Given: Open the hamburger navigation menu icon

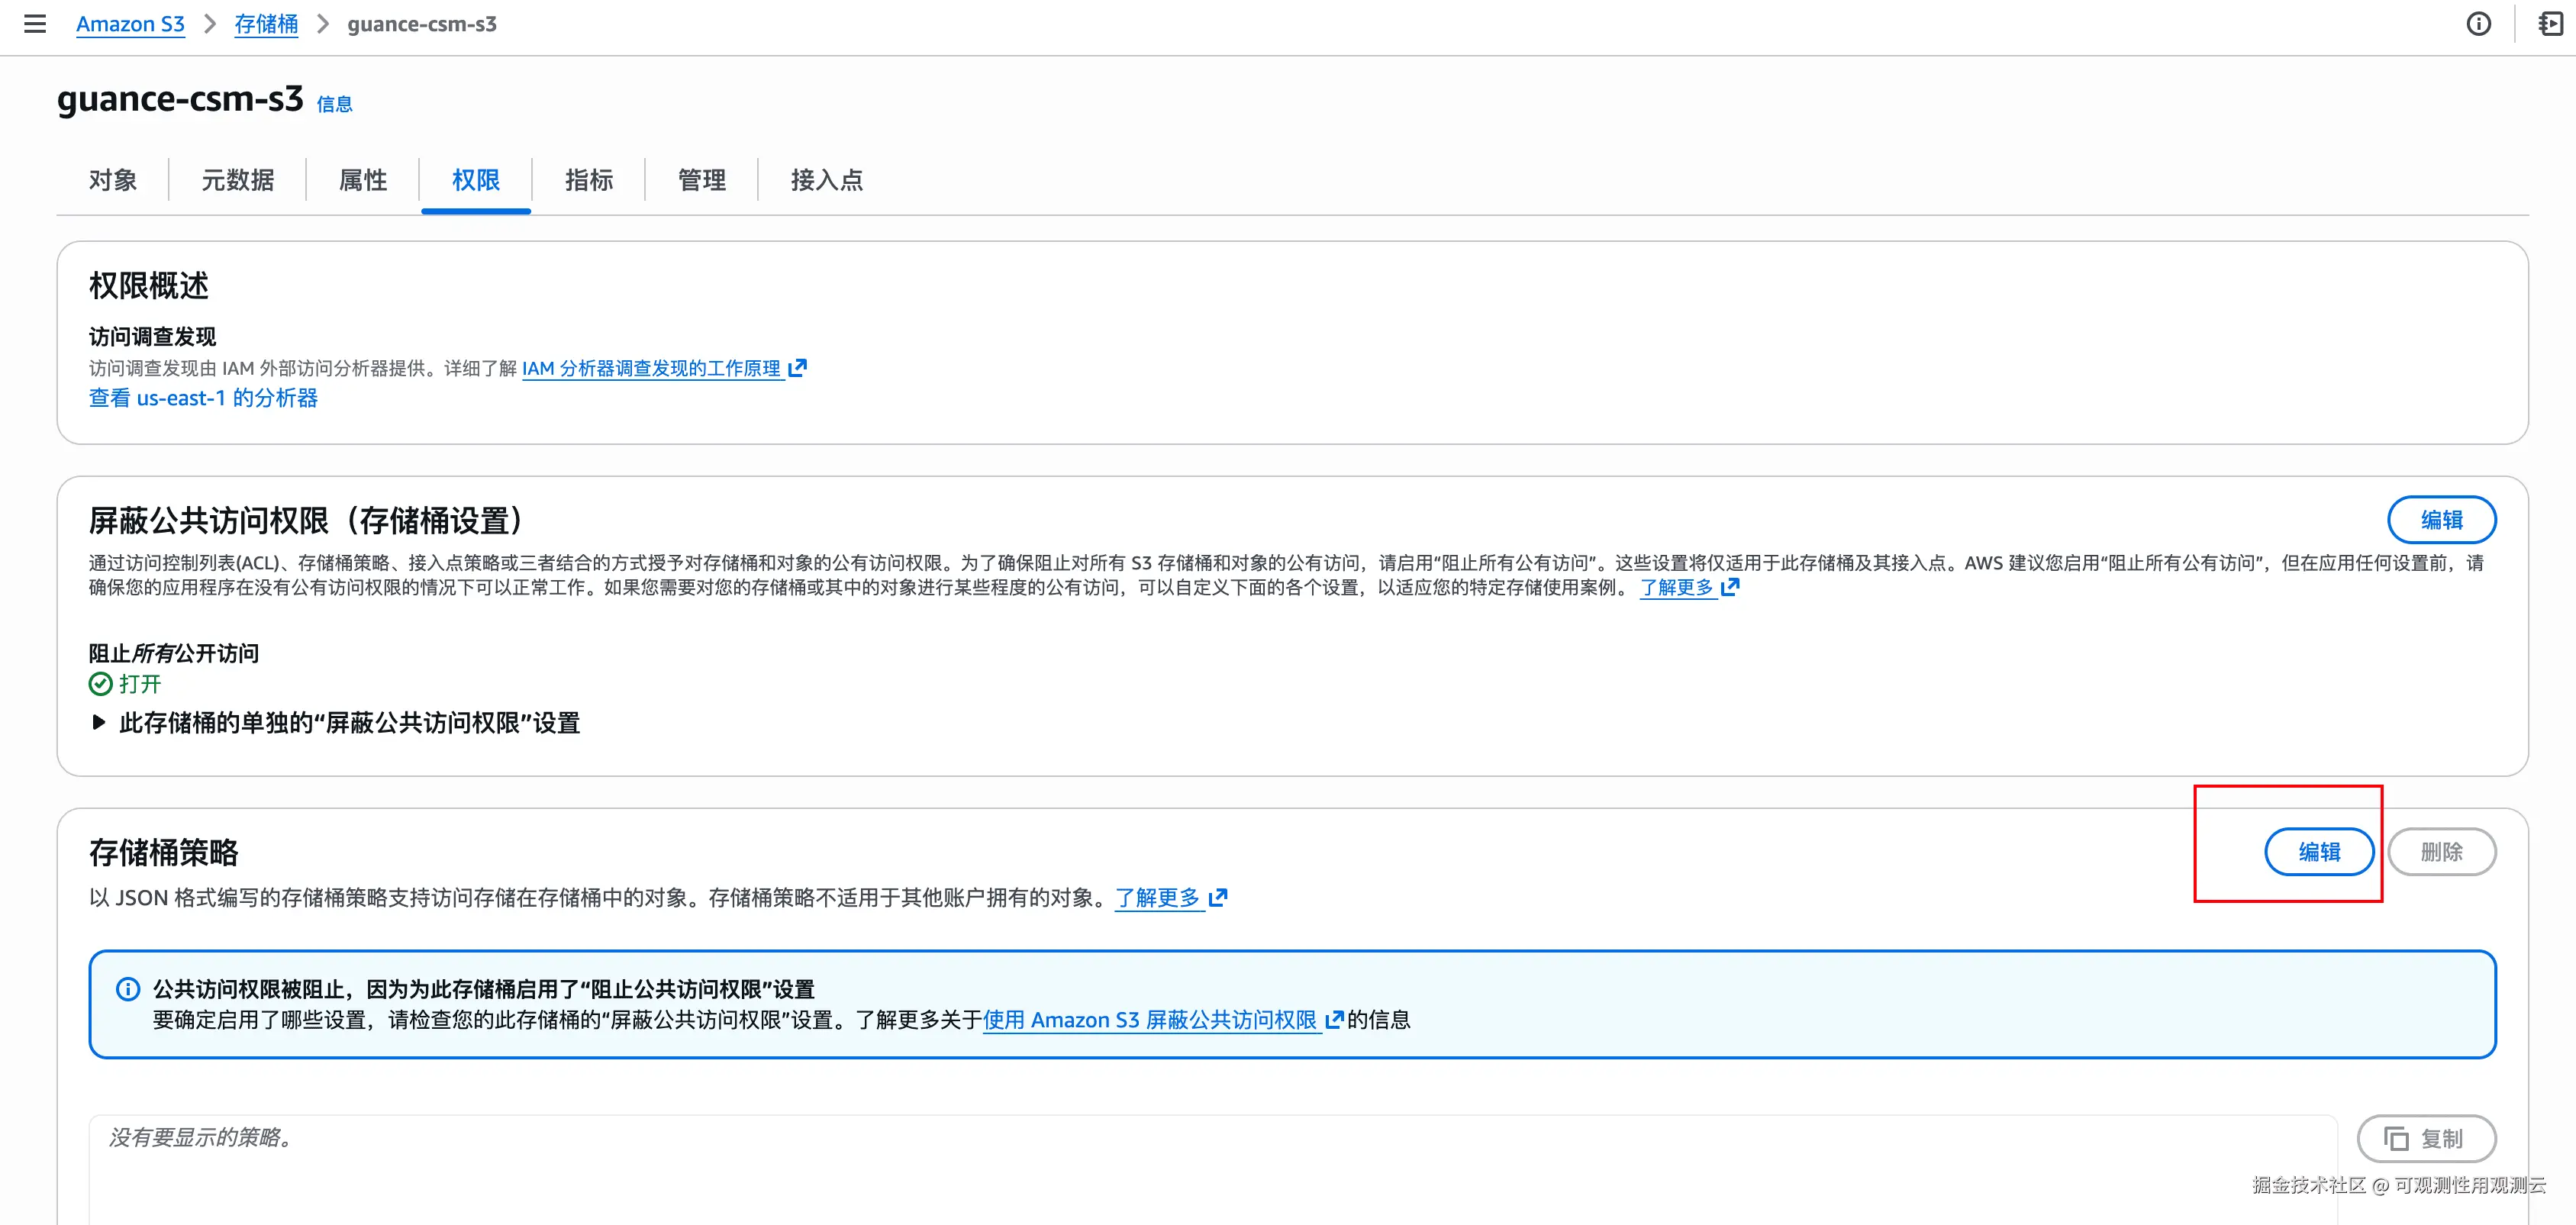Looking at the screenshot, I should click(35, 24).
